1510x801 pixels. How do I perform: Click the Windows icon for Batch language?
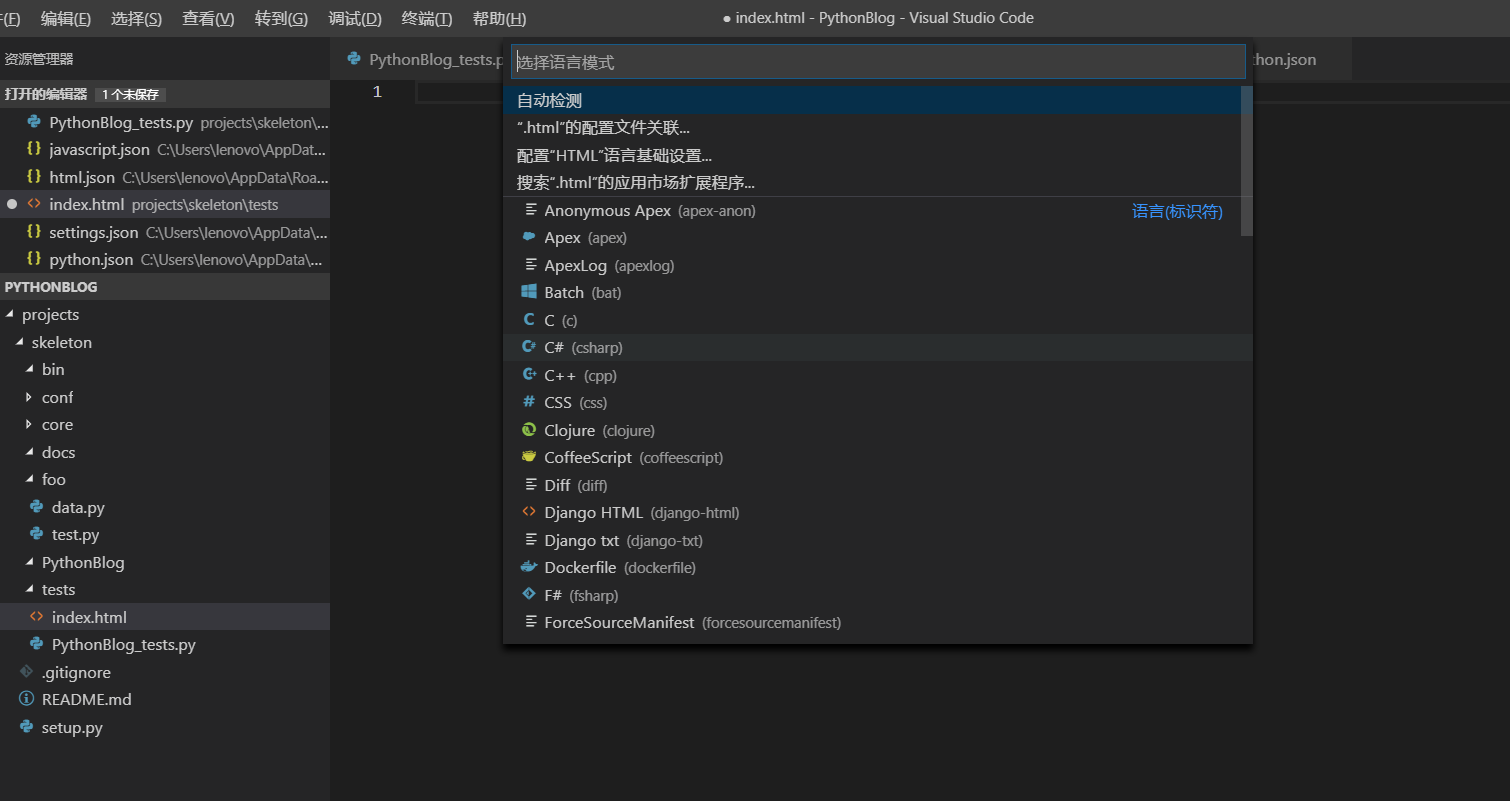[x=529, y=292]
